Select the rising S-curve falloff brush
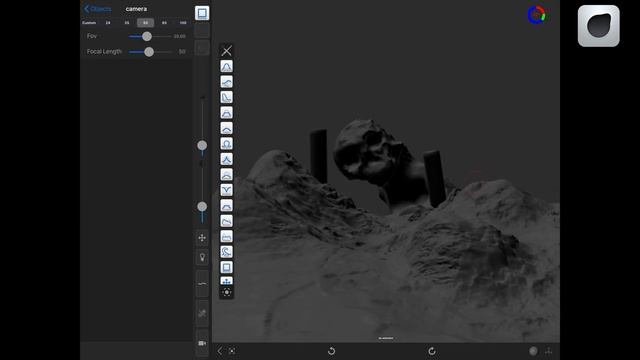640x360 pixels. point(227,82)
